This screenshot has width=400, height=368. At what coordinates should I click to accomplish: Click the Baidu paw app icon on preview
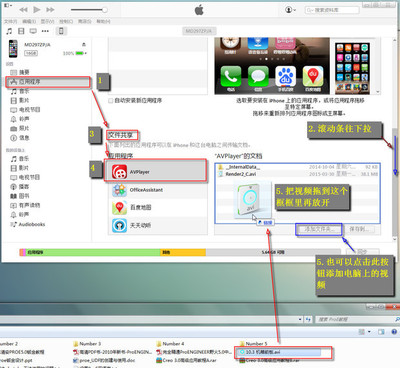point(286,76)
